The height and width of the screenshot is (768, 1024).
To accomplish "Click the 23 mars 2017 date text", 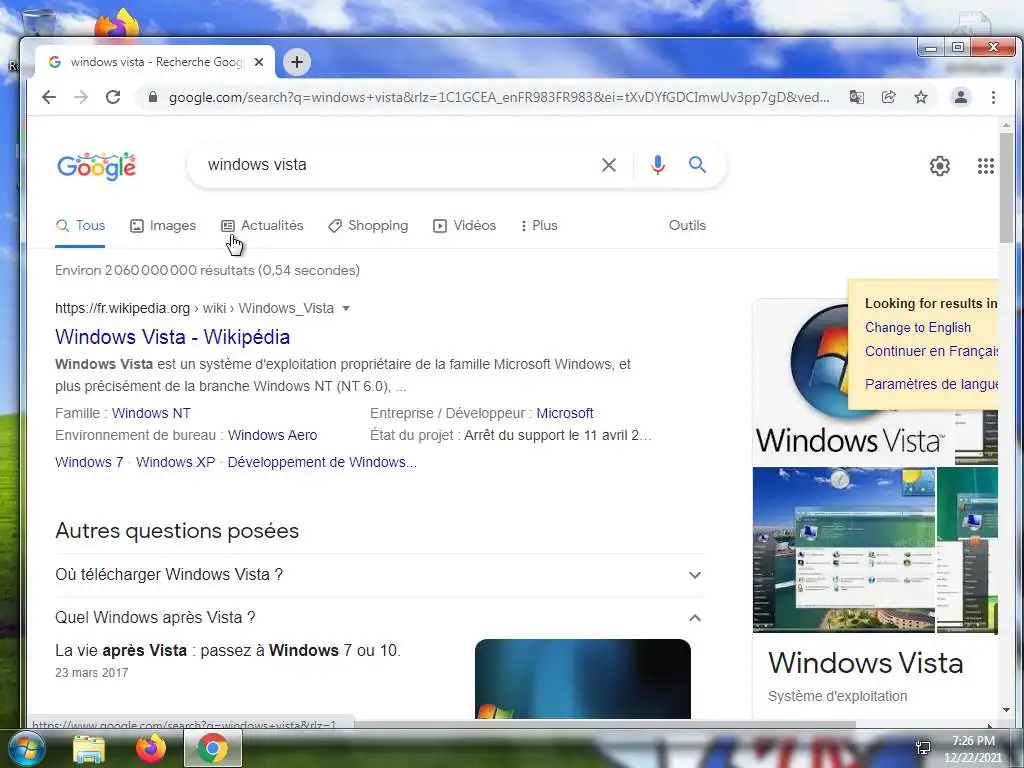I will [91, 673].
